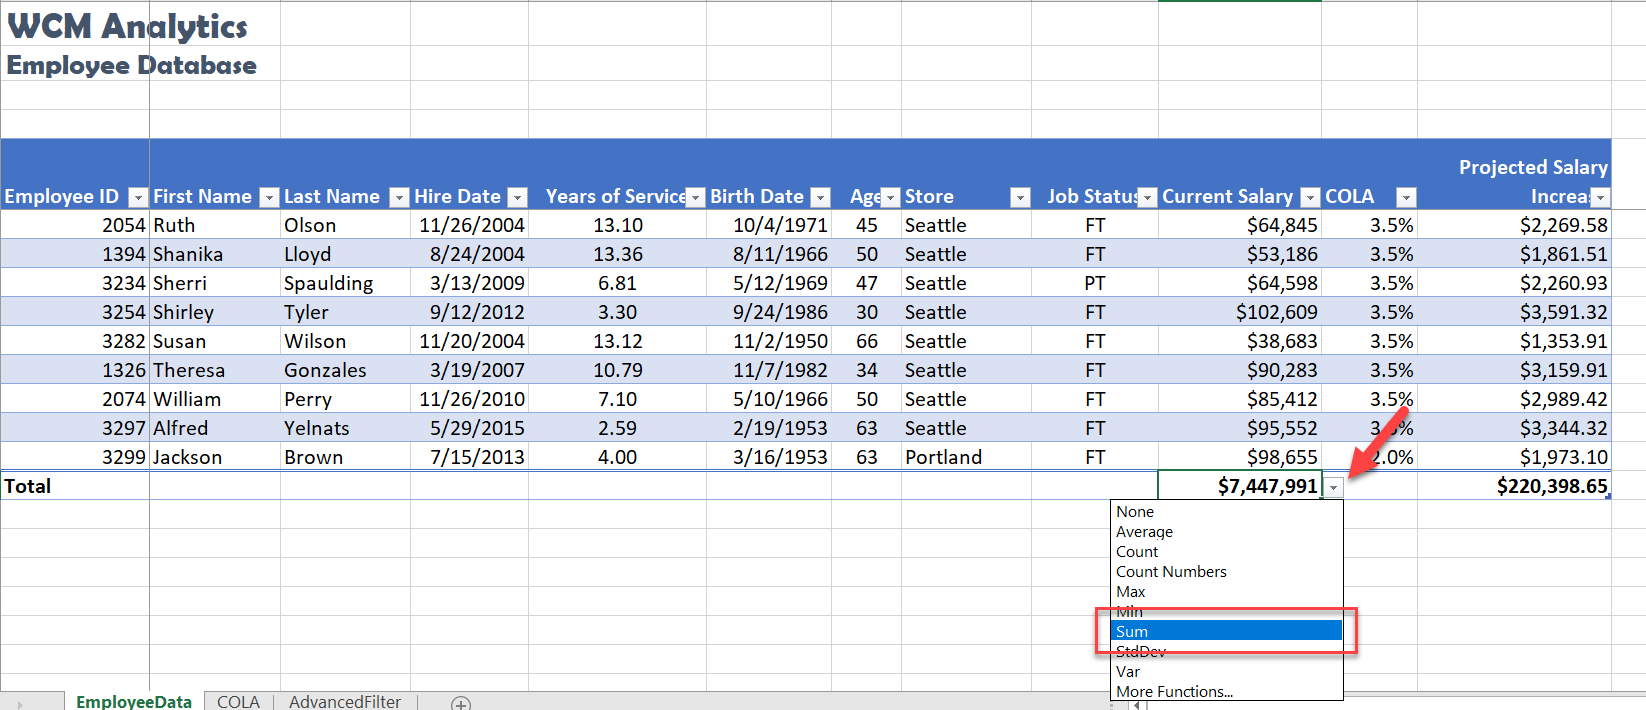
Task: Select Shirley Tyler's salary $102,609
Action: click(1240, 312)
